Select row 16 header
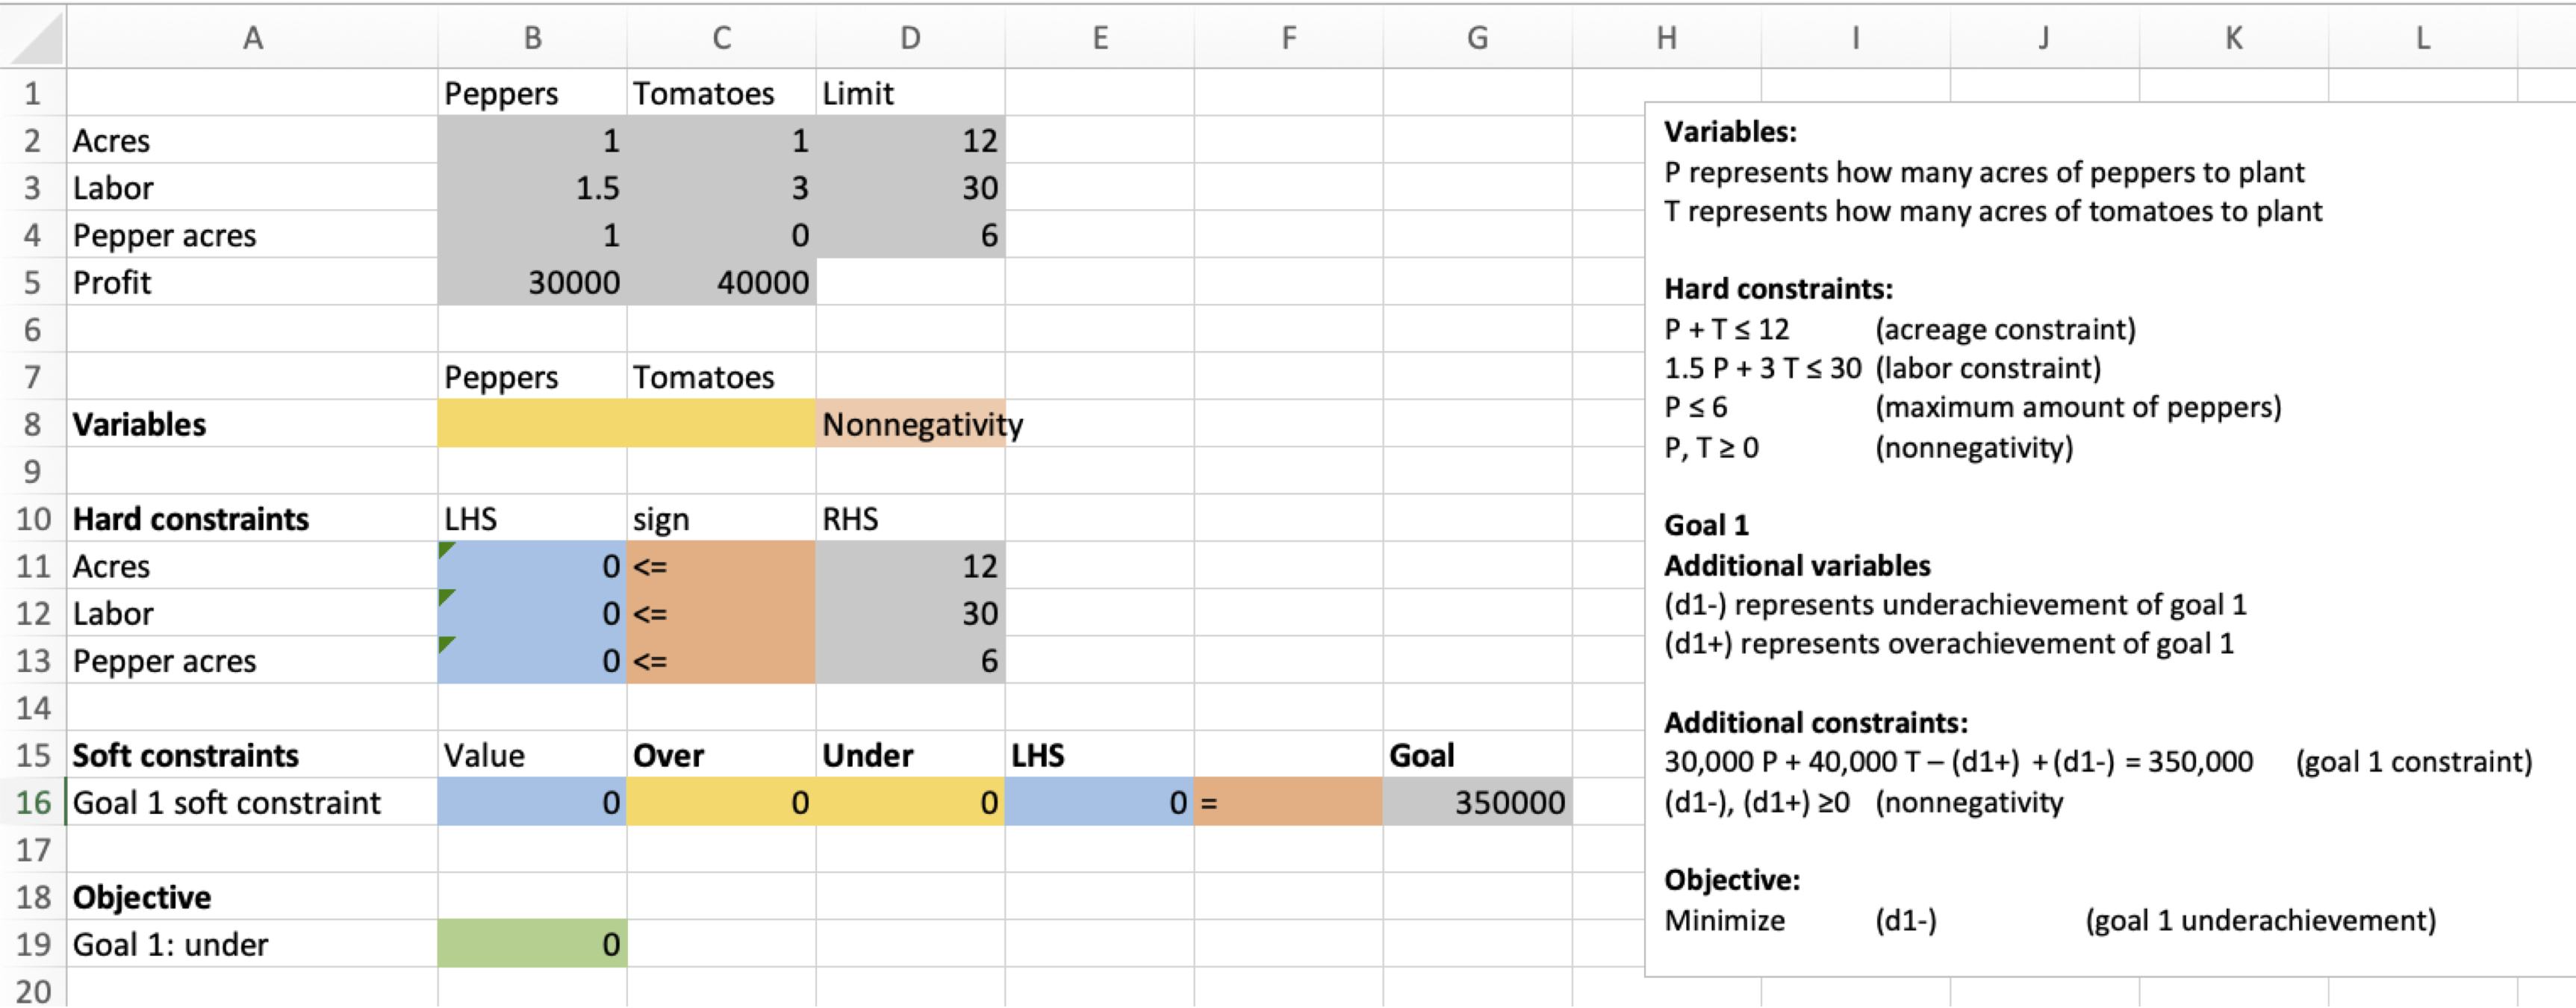 coord(31,802)
